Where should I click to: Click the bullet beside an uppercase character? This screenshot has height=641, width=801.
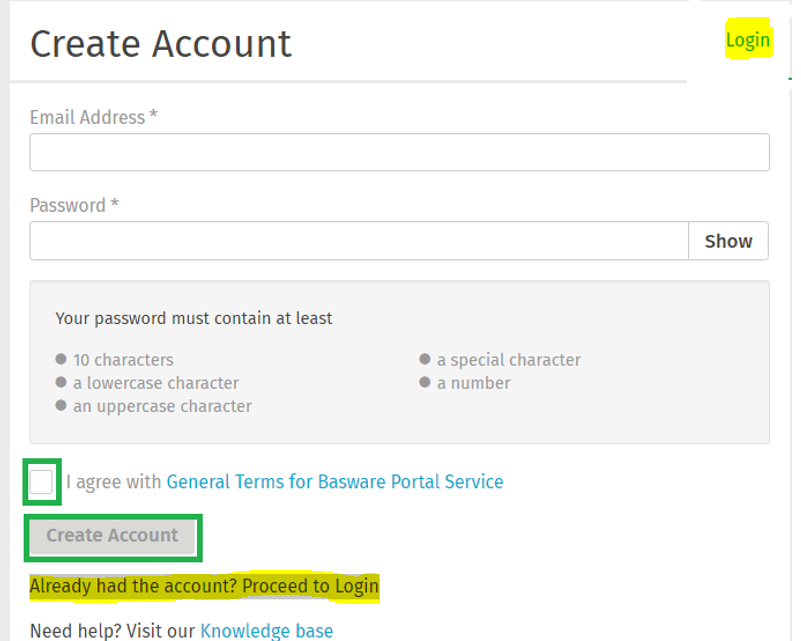[x=61, y=405]
